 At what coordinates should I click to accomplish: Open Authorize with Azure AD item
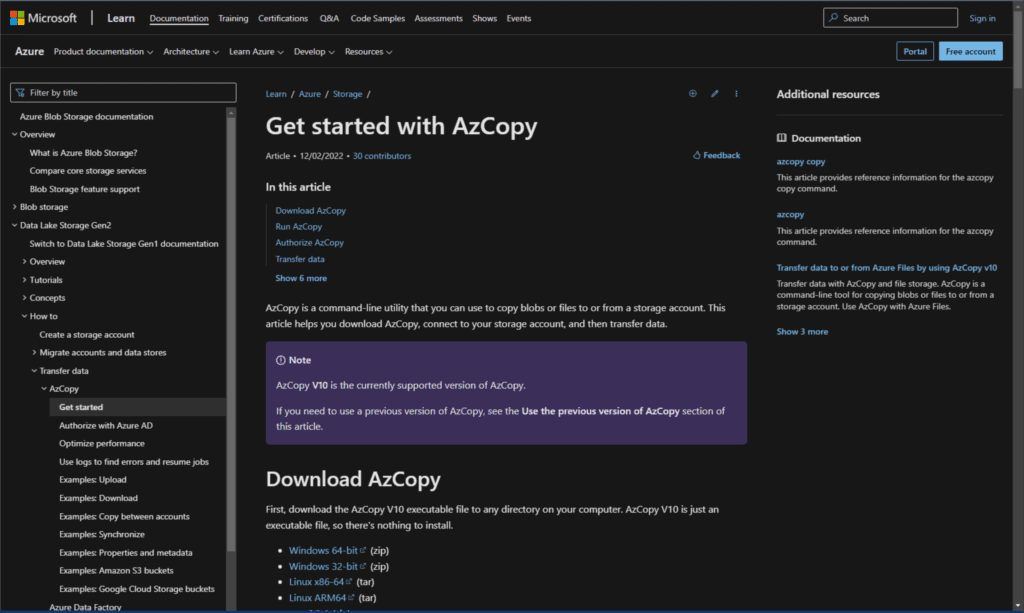pos(106,425)
